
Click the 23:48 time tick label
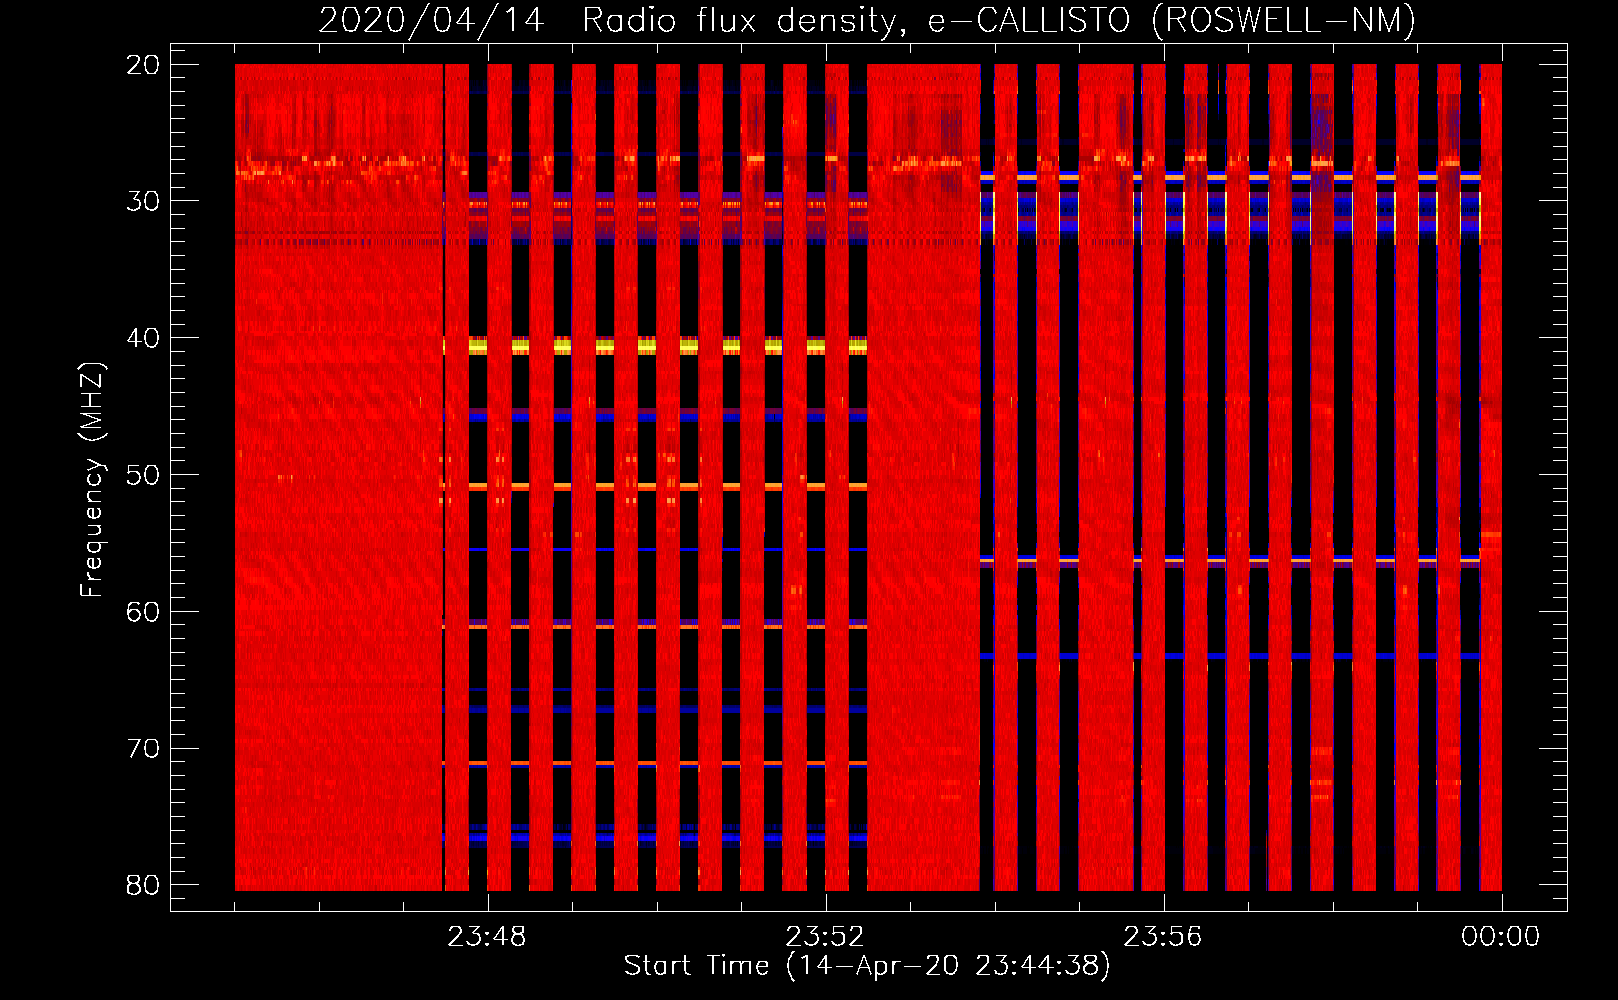point(487,937)
